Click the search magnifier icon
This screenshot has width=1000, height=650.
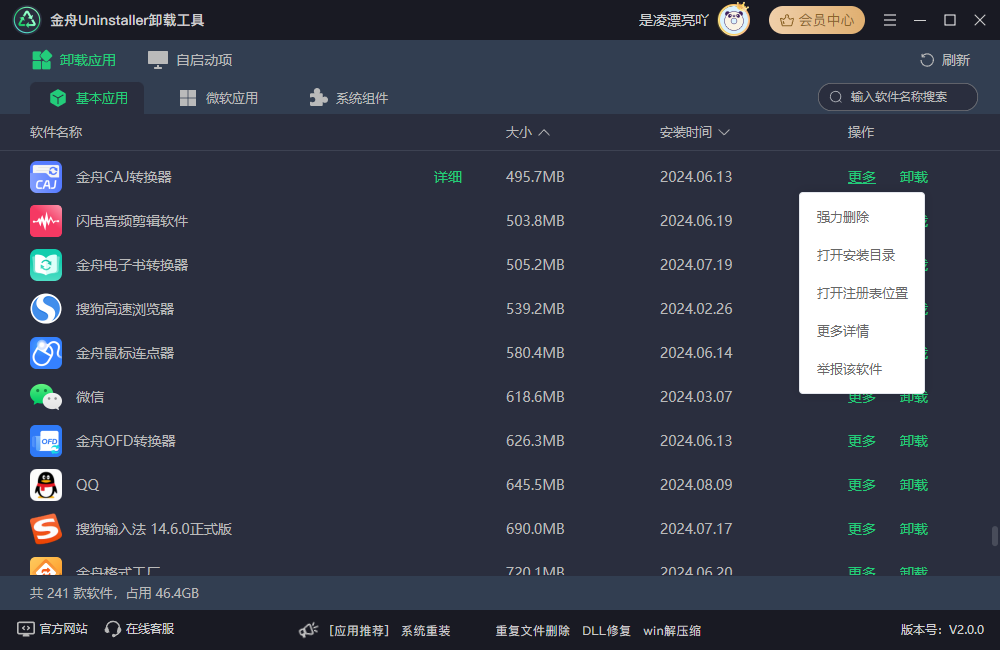[x=835, y=97]
